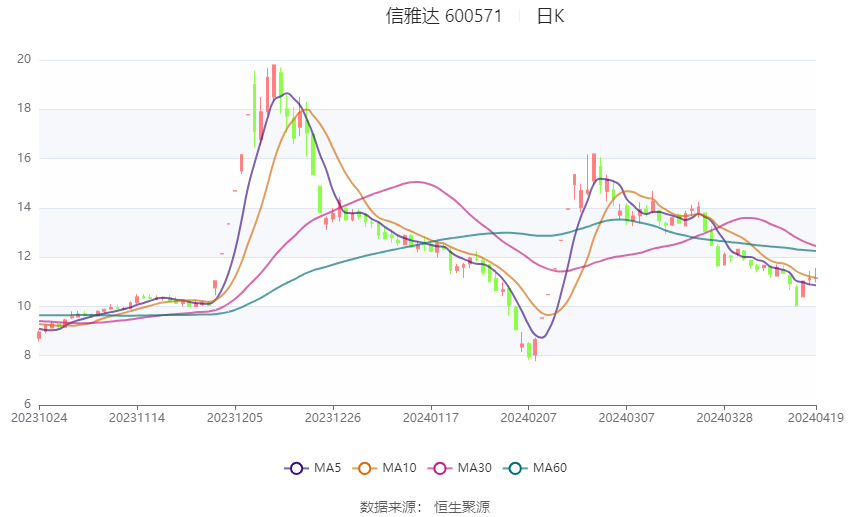Click x-axis date label 20240307
This screenshot has height=517, width=850.
(626, 418)
